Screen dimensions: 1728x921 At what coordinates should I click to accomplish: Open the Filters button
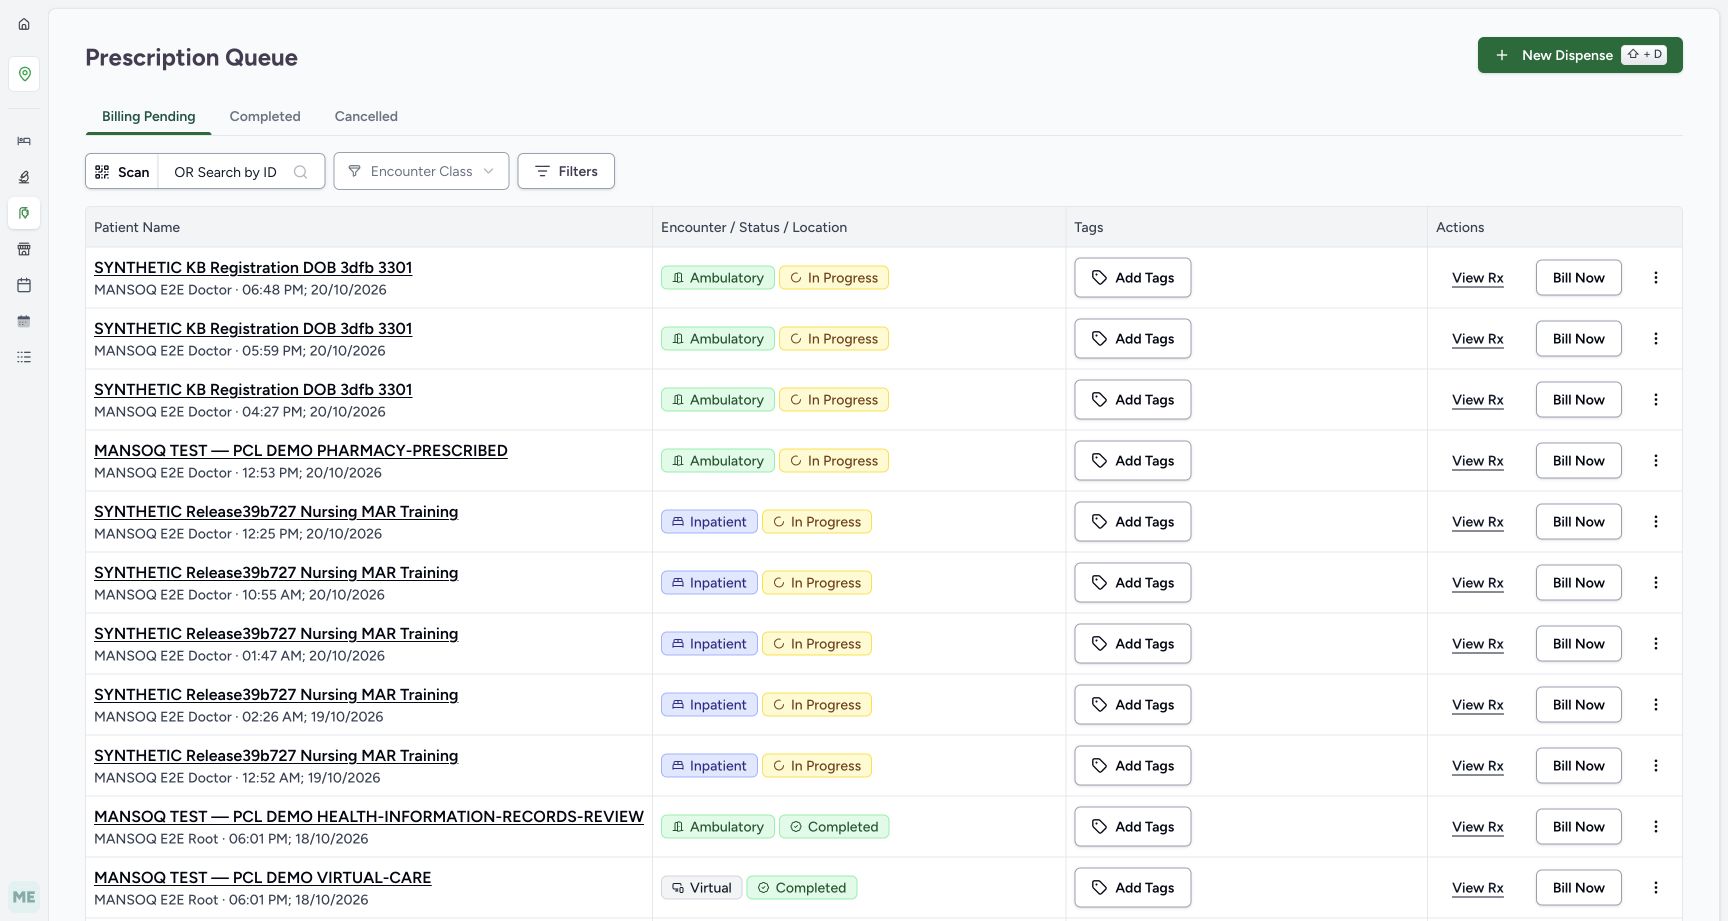(566, 171)
